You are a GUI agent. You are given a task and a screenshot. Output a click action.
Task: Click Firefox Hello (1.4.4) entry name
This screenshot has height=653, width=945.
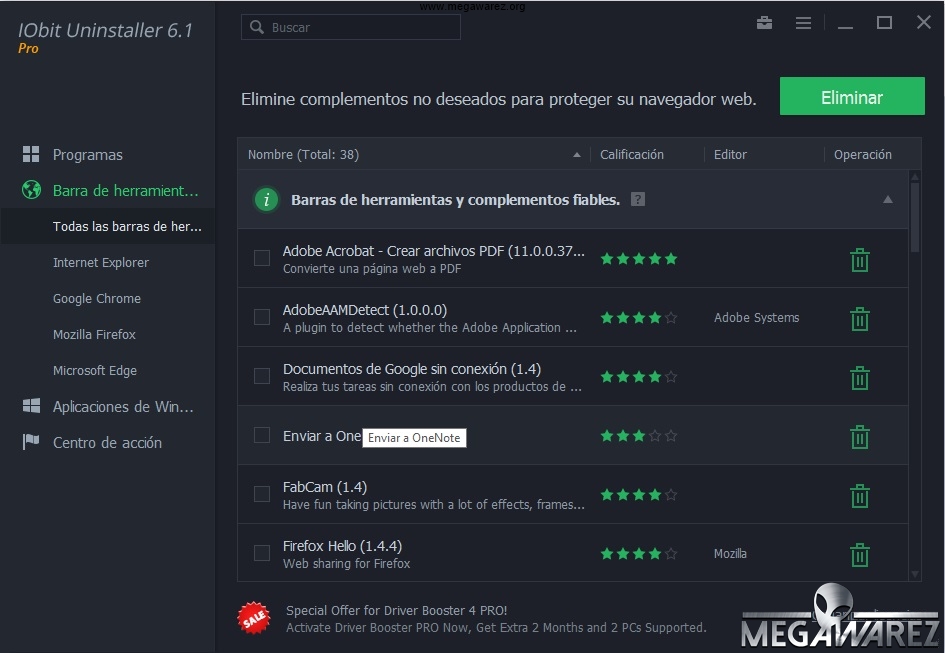[x=342, y=546]
